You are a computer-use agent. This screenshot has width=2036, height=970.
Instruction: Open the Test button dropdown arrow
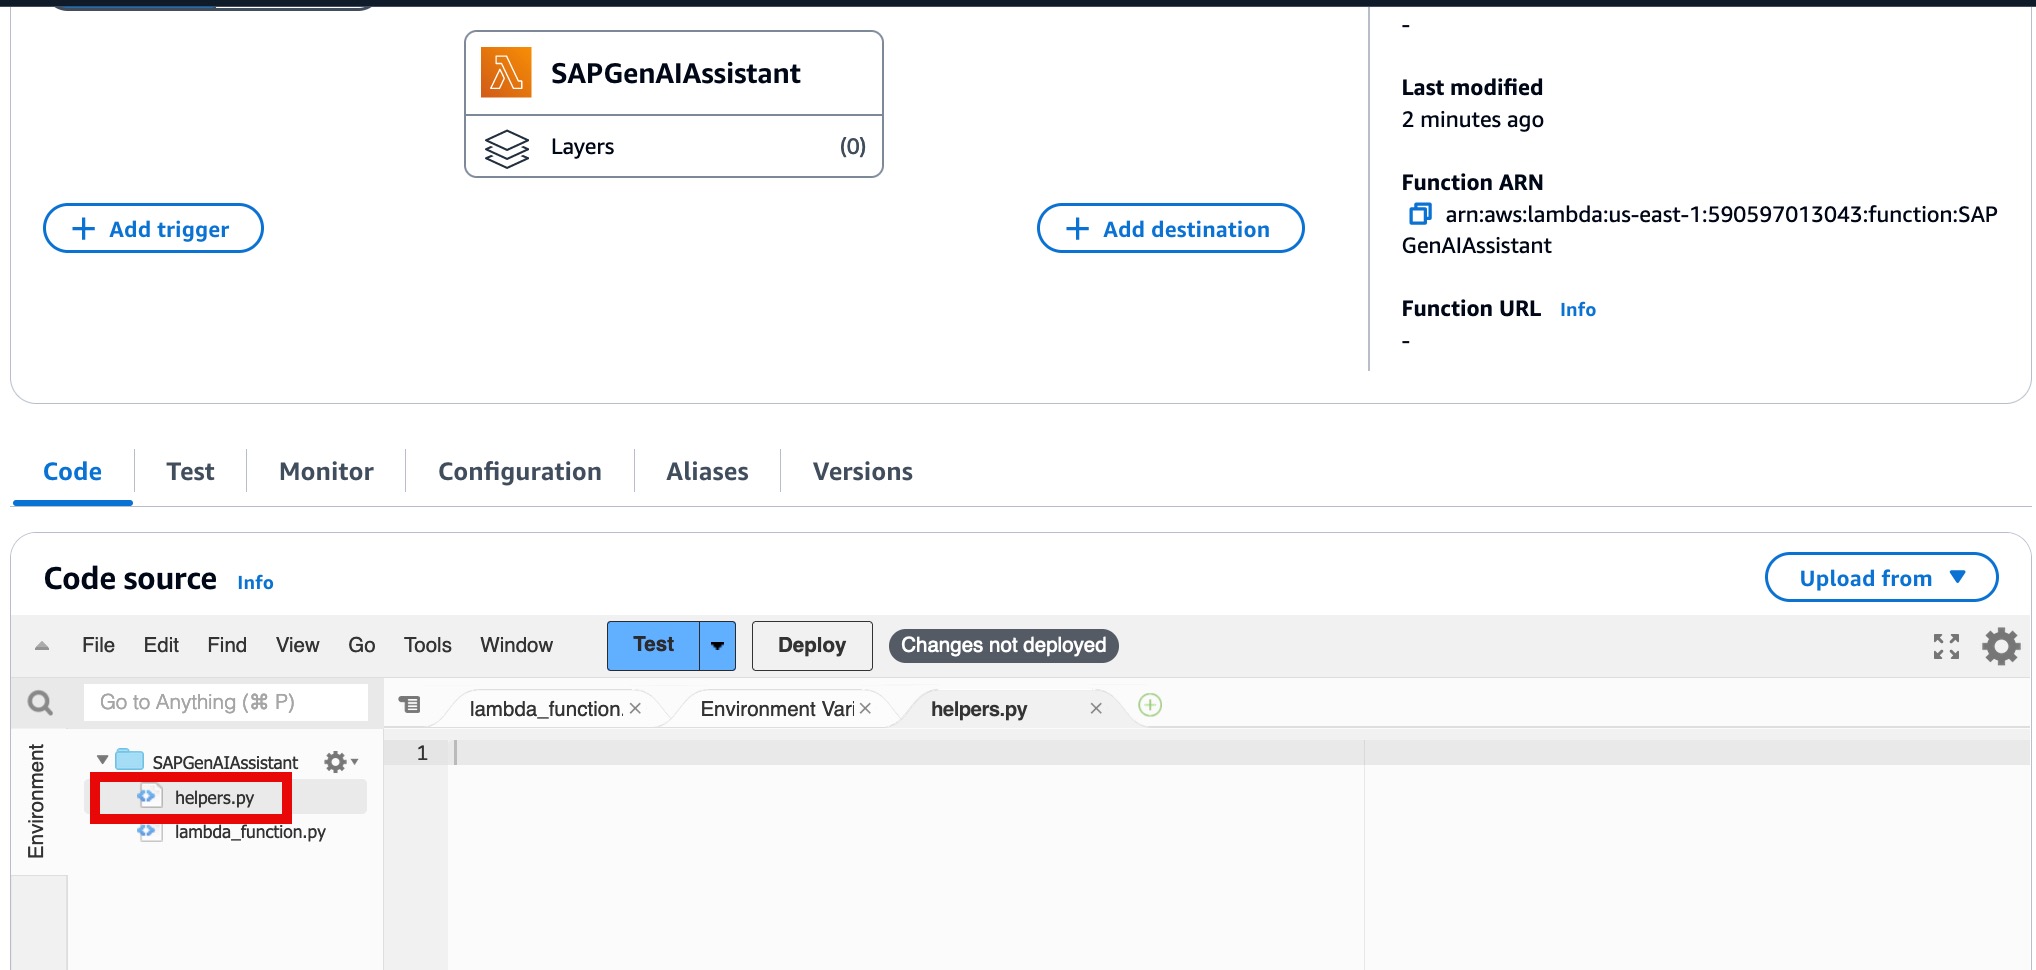click(x=717, y=646)
